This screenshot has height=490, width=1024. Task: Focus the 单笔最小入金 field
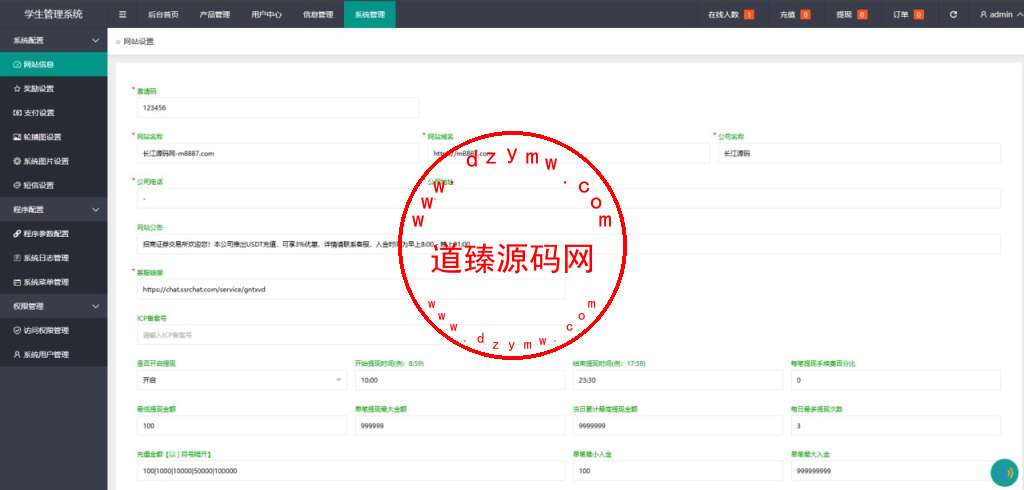pyautogui.click(x=678, y=470)
